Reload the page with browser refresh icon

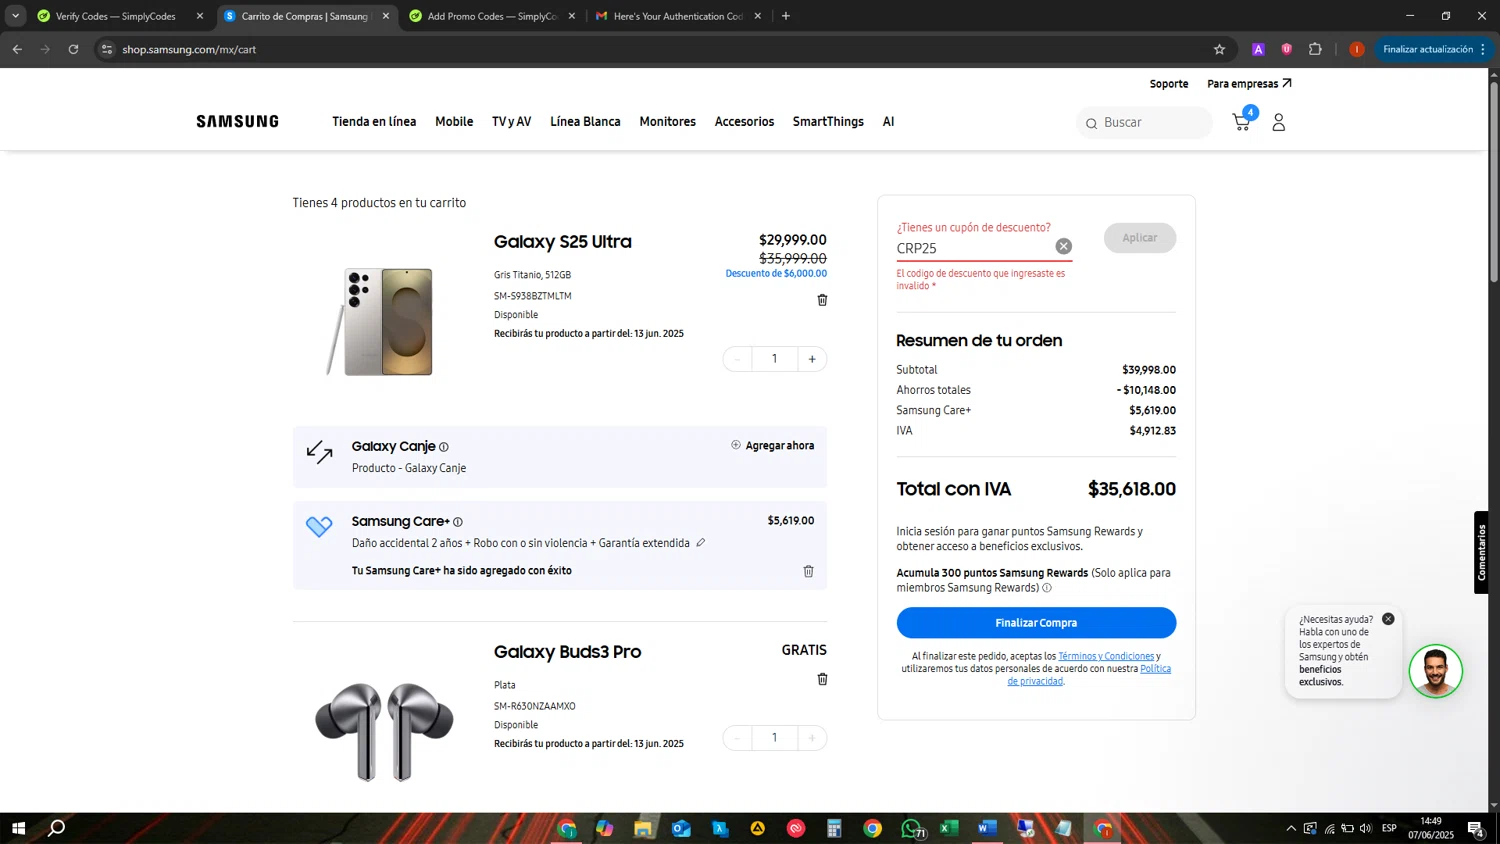point(73,49)
